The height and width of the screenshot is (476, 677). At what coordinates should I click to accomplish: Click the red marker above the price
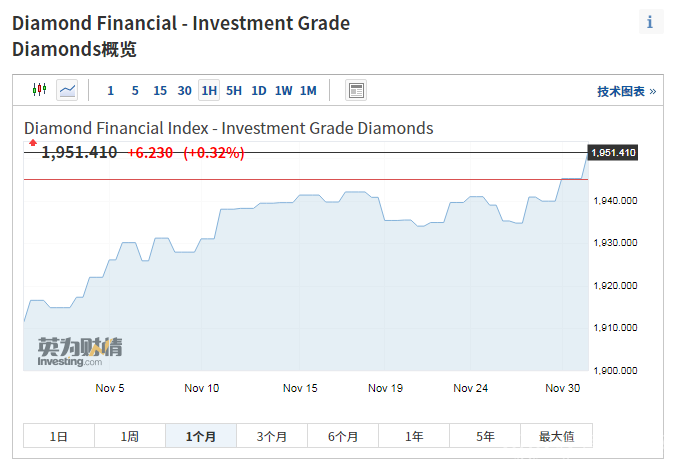[x=32, y=143]
